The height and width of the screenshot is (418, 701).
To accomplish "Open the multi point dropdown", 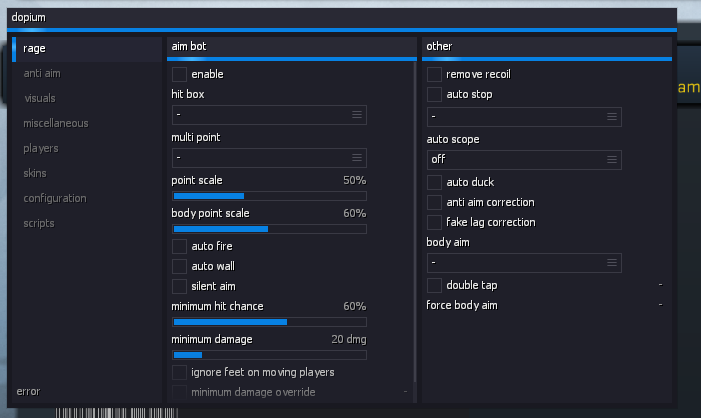I will pos(269,158).
